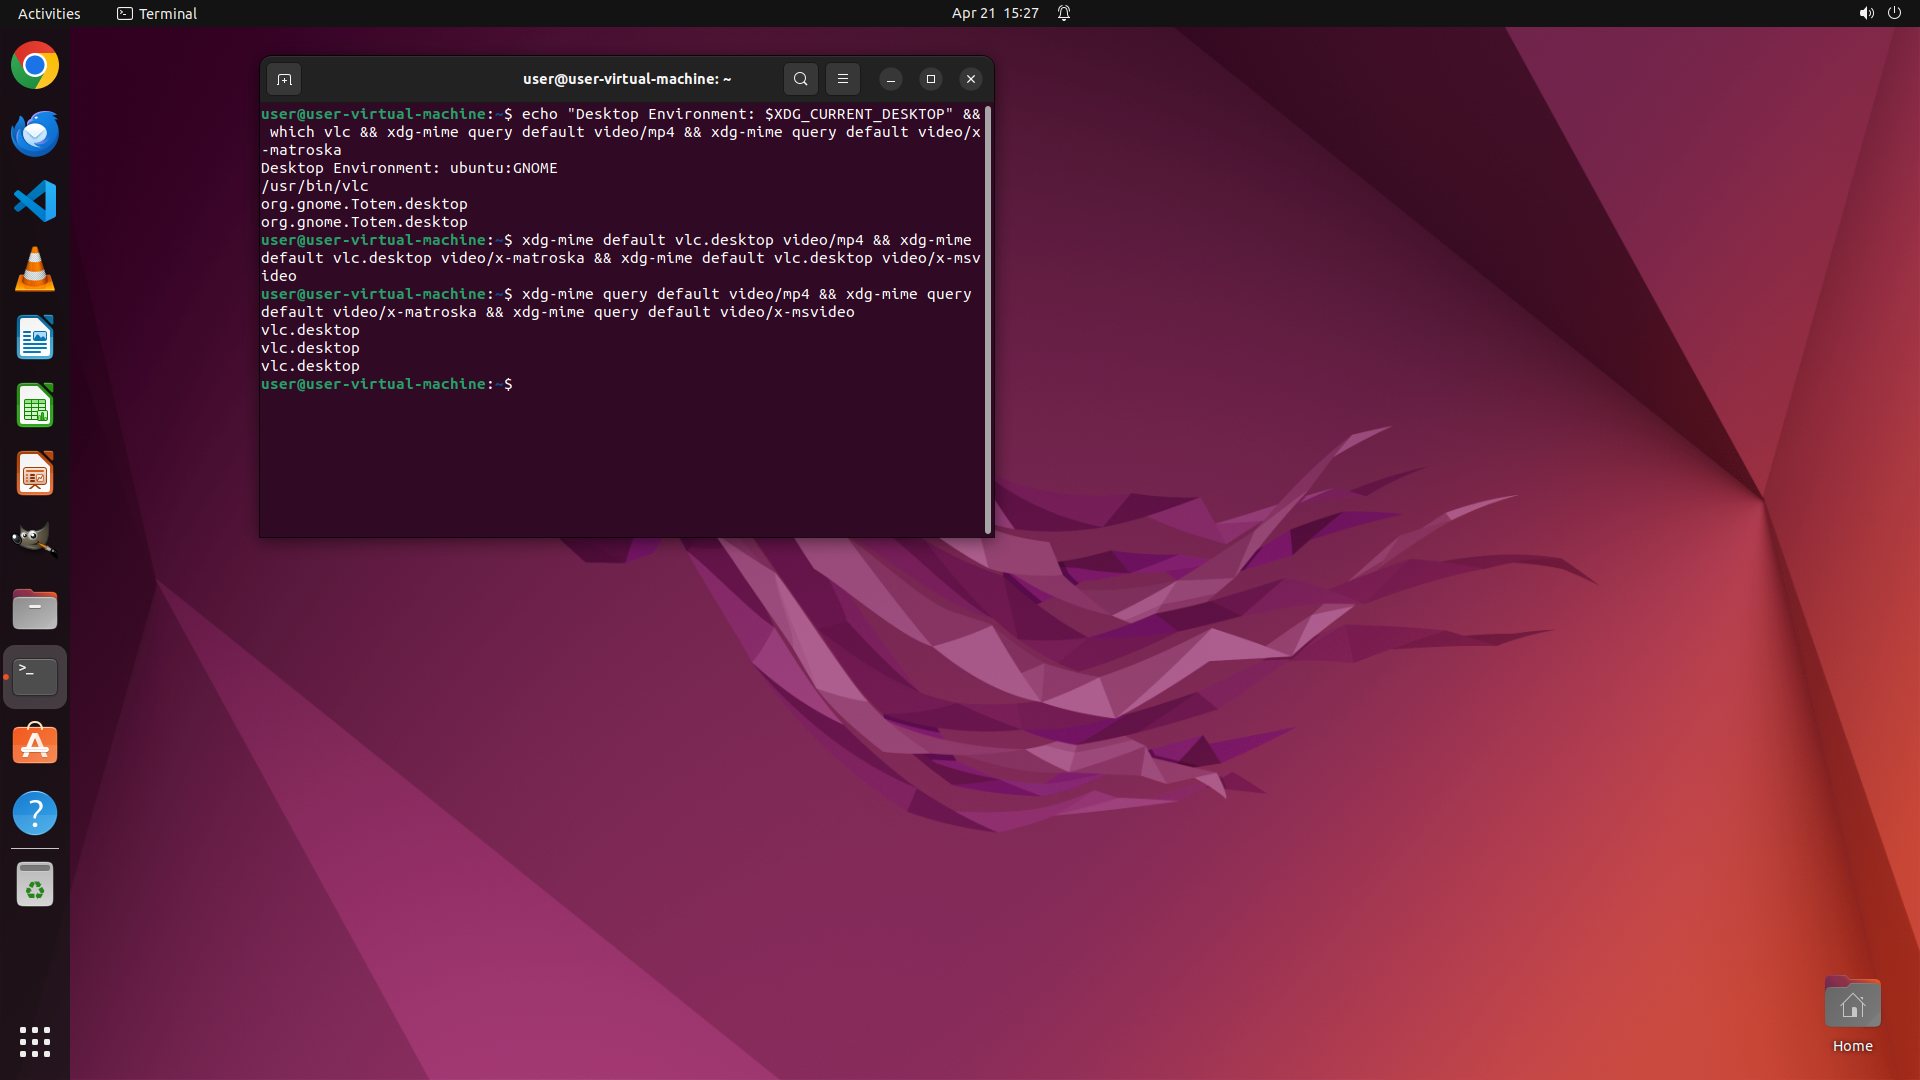
Task: Open a new terminal tab
Action: tap(284, 79)
